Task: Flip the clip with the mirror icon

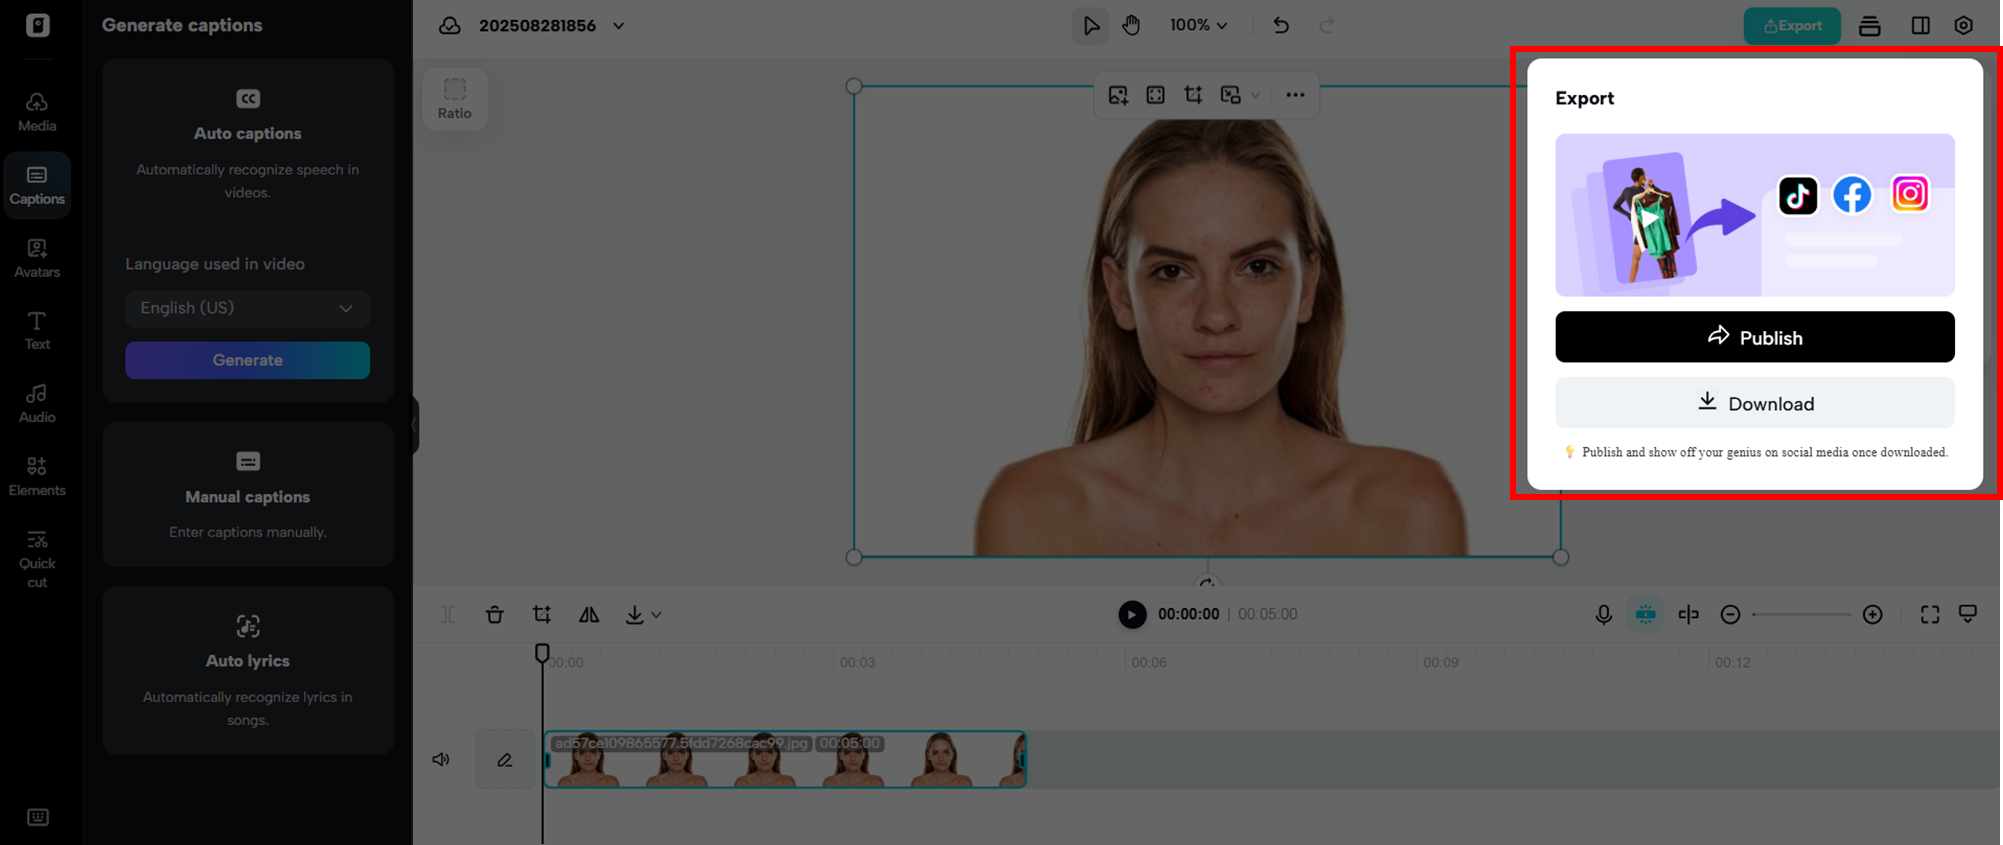Action: click(589, 615)
